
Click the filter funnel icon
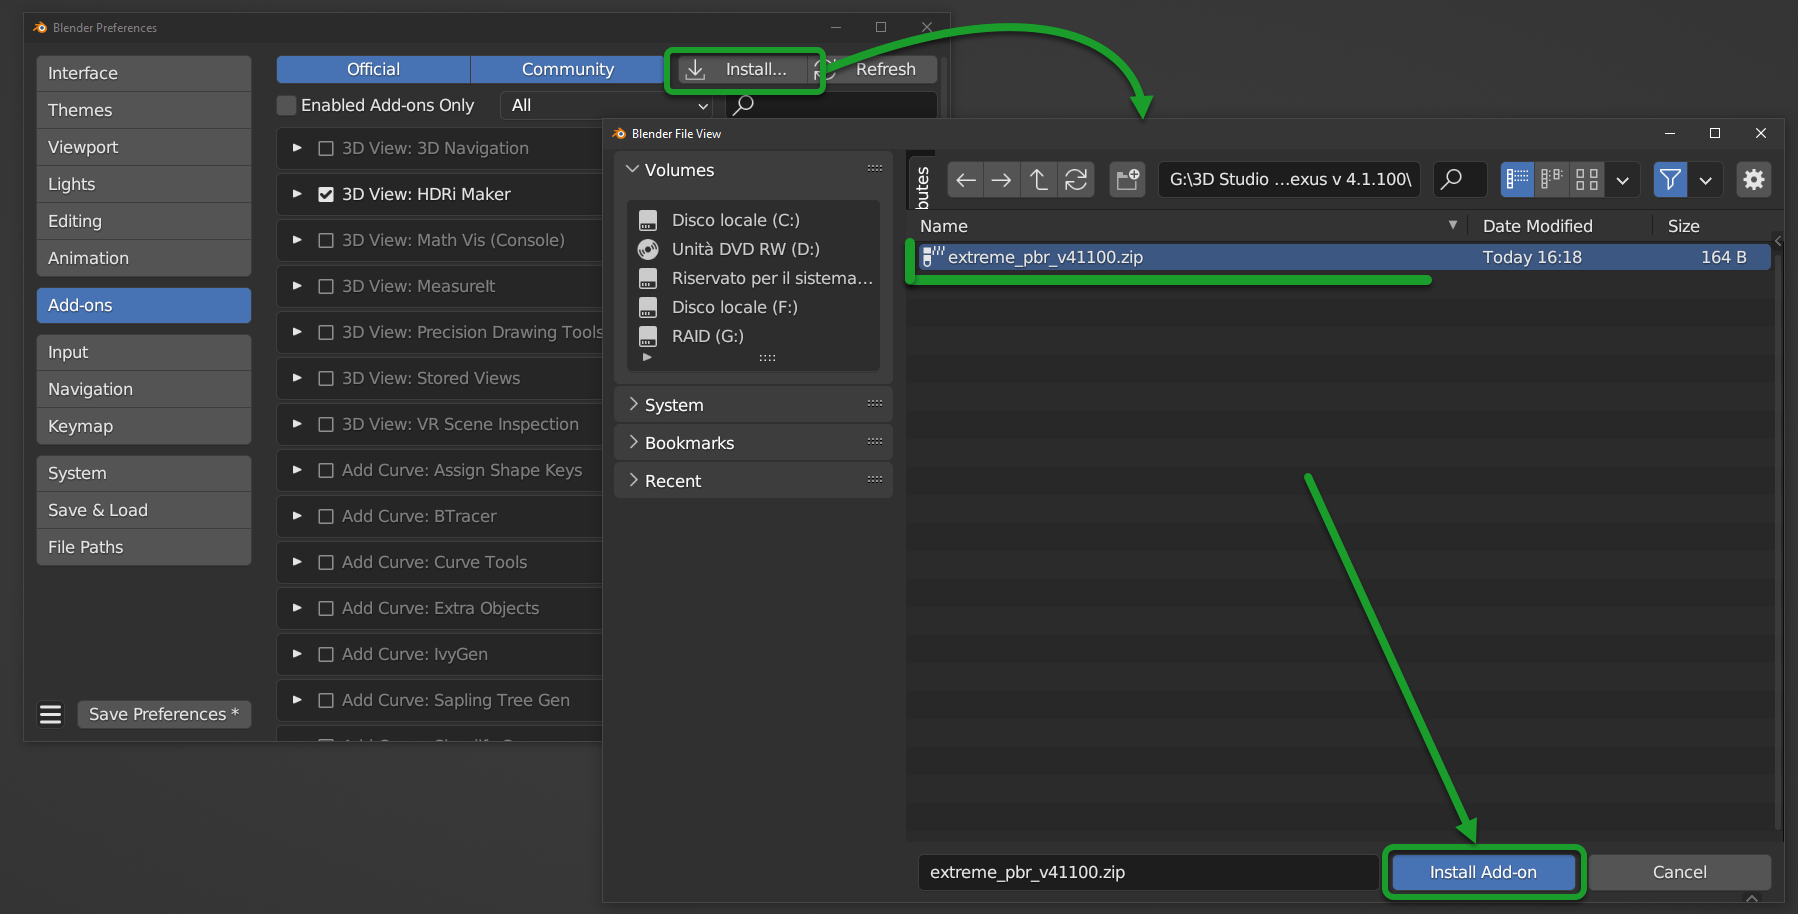1669,180
